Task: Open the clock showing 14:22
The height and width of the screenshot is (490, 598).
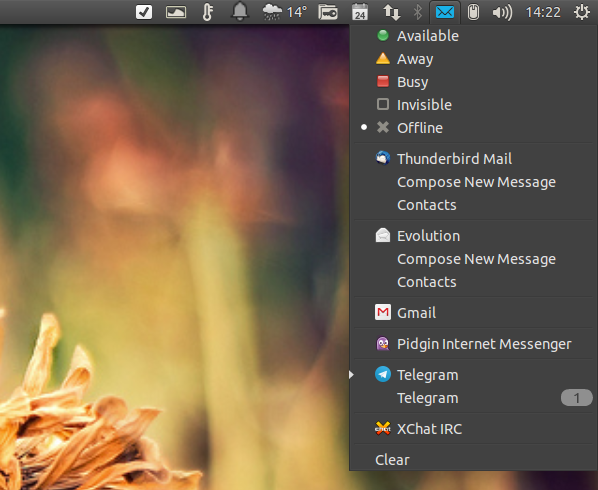Action: 543,12
